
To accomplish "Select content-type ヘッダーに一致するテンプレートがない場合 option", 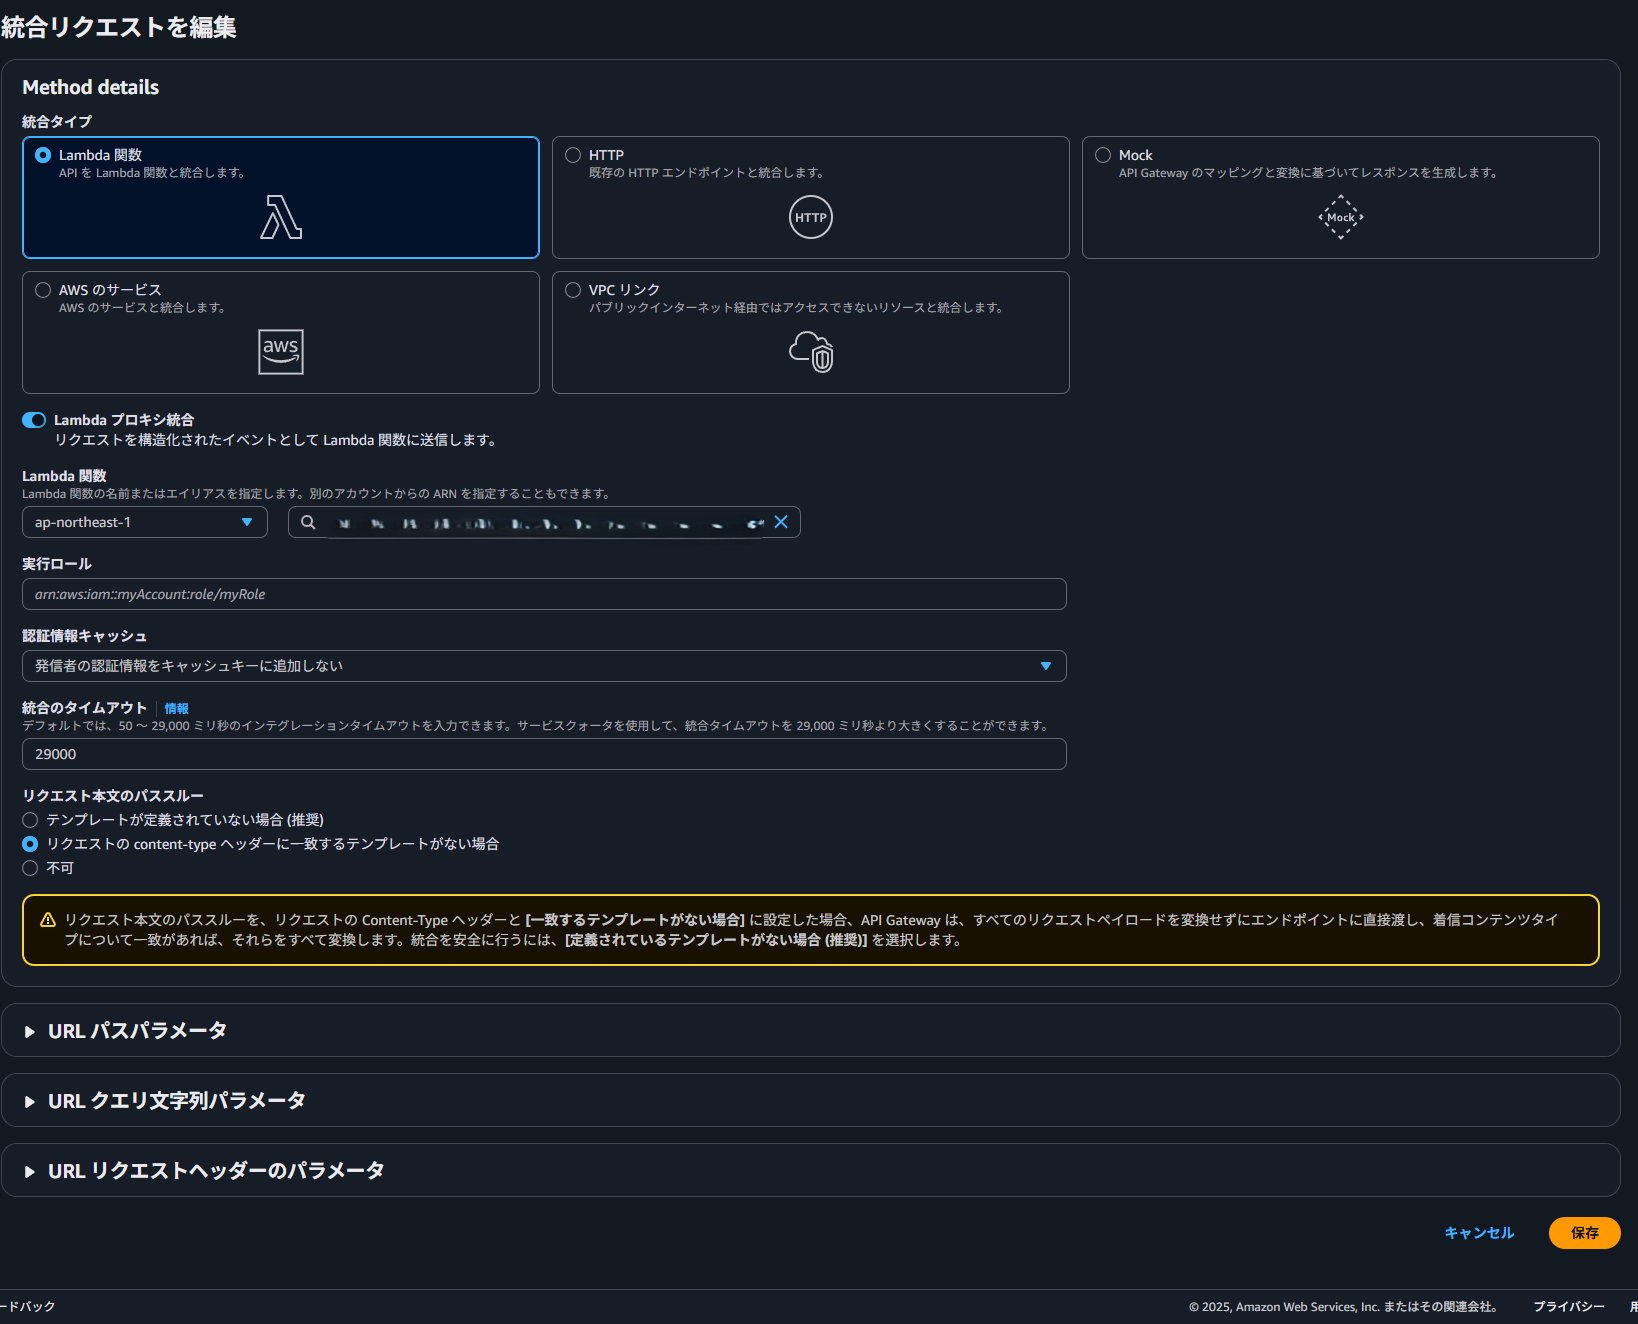I will click(30, 844).
